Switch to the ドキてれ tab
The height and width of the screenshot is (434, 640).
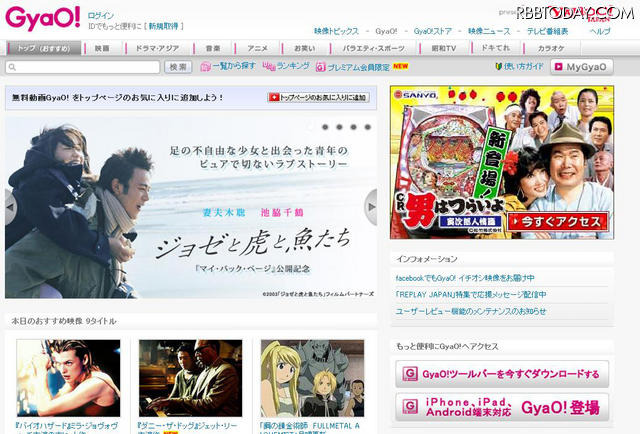point(496,48)
